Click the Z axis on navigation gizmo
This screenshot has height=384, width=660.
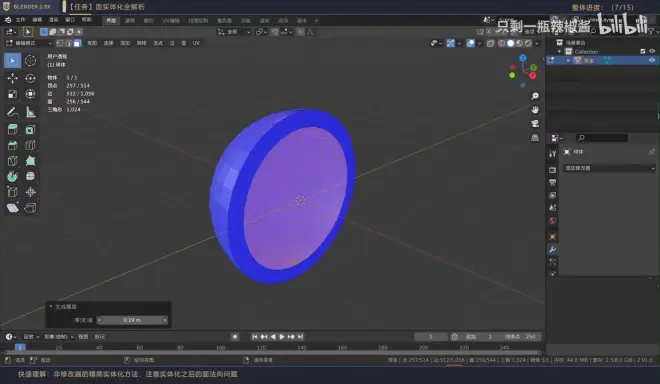pos(523,58)
